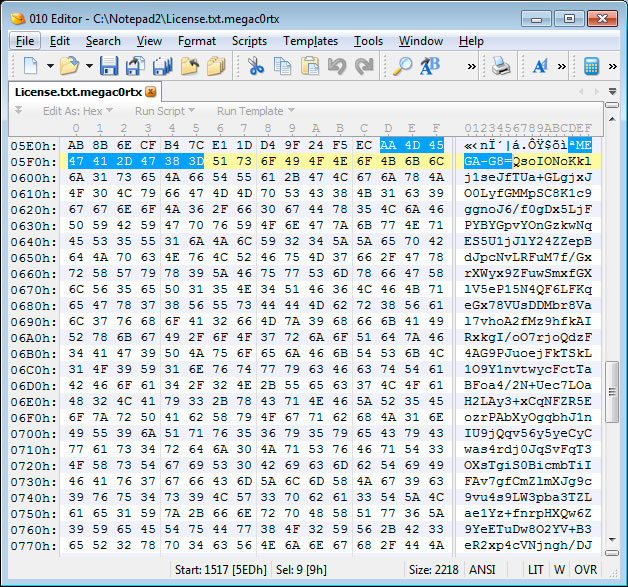Open the tab list dropdown arrow at right
The height and width of the screenshot is (587, 628).
(x=612, y=92)
